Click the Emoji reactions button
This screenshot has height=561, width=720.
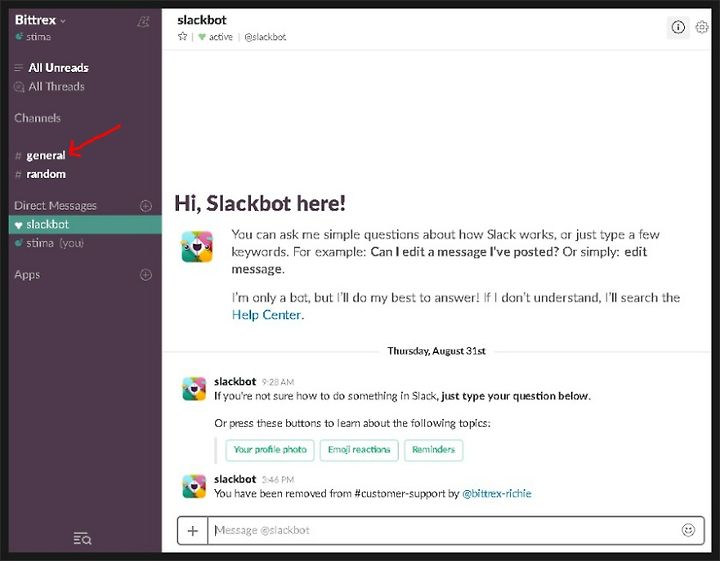359,450
